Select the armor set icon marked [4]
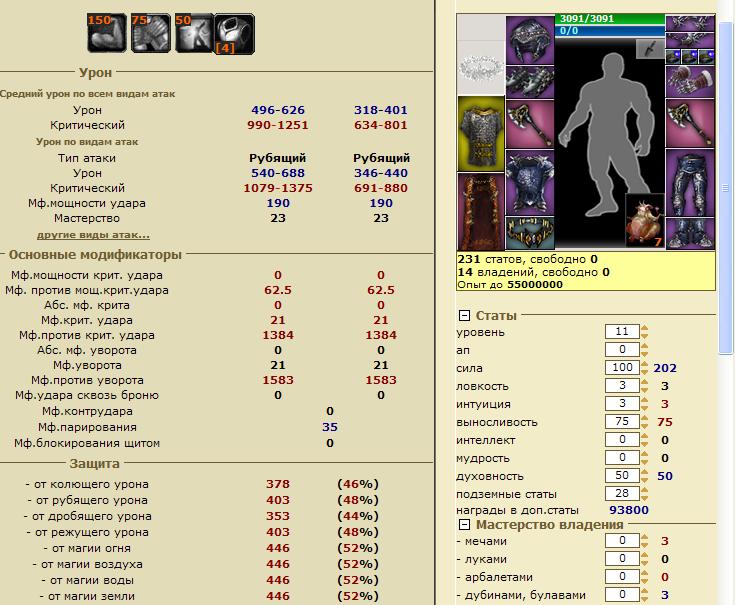 coord(235,34)
